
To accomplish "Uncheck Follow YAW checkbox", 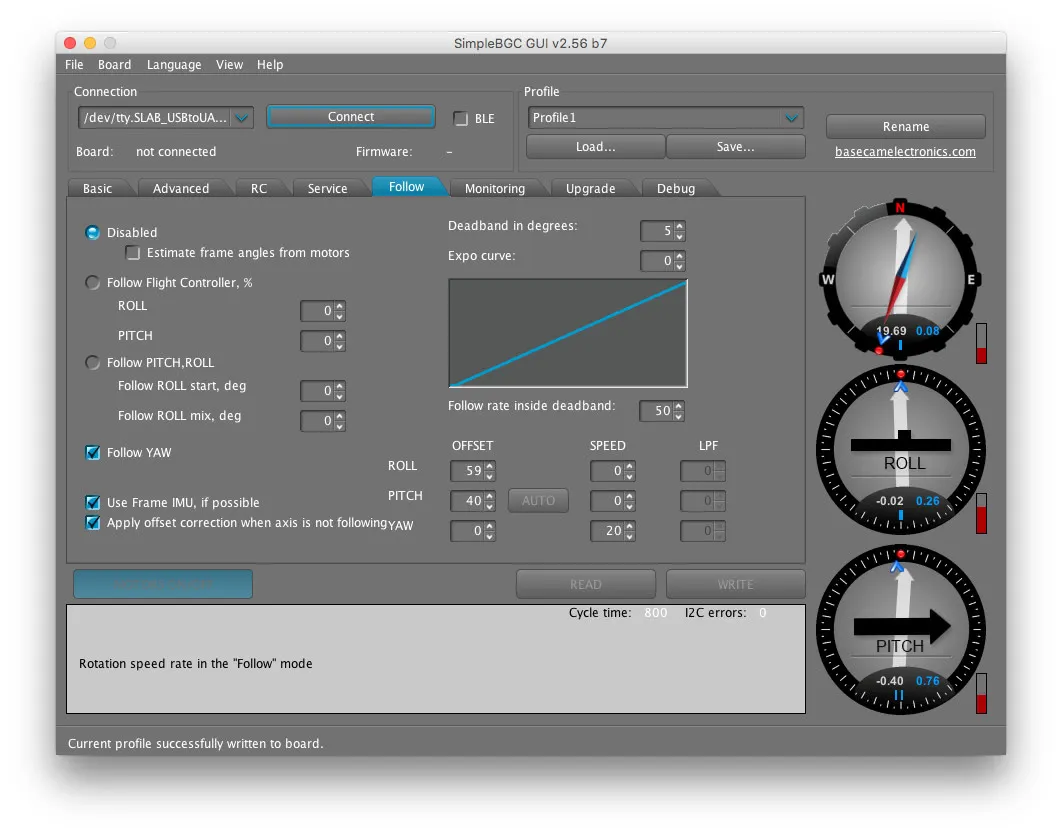I will (93, 453).
